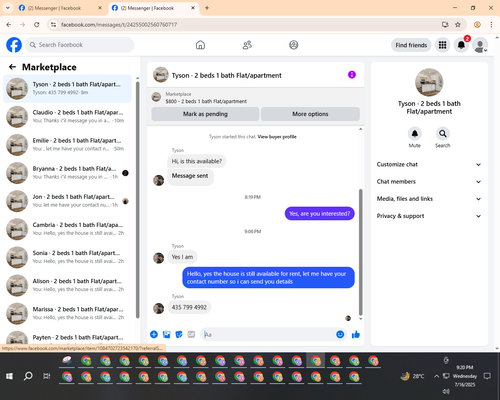Click Tyson's phone number message
Image resolution: width=500 pixels, height=400 pixels.
point(189,307)
